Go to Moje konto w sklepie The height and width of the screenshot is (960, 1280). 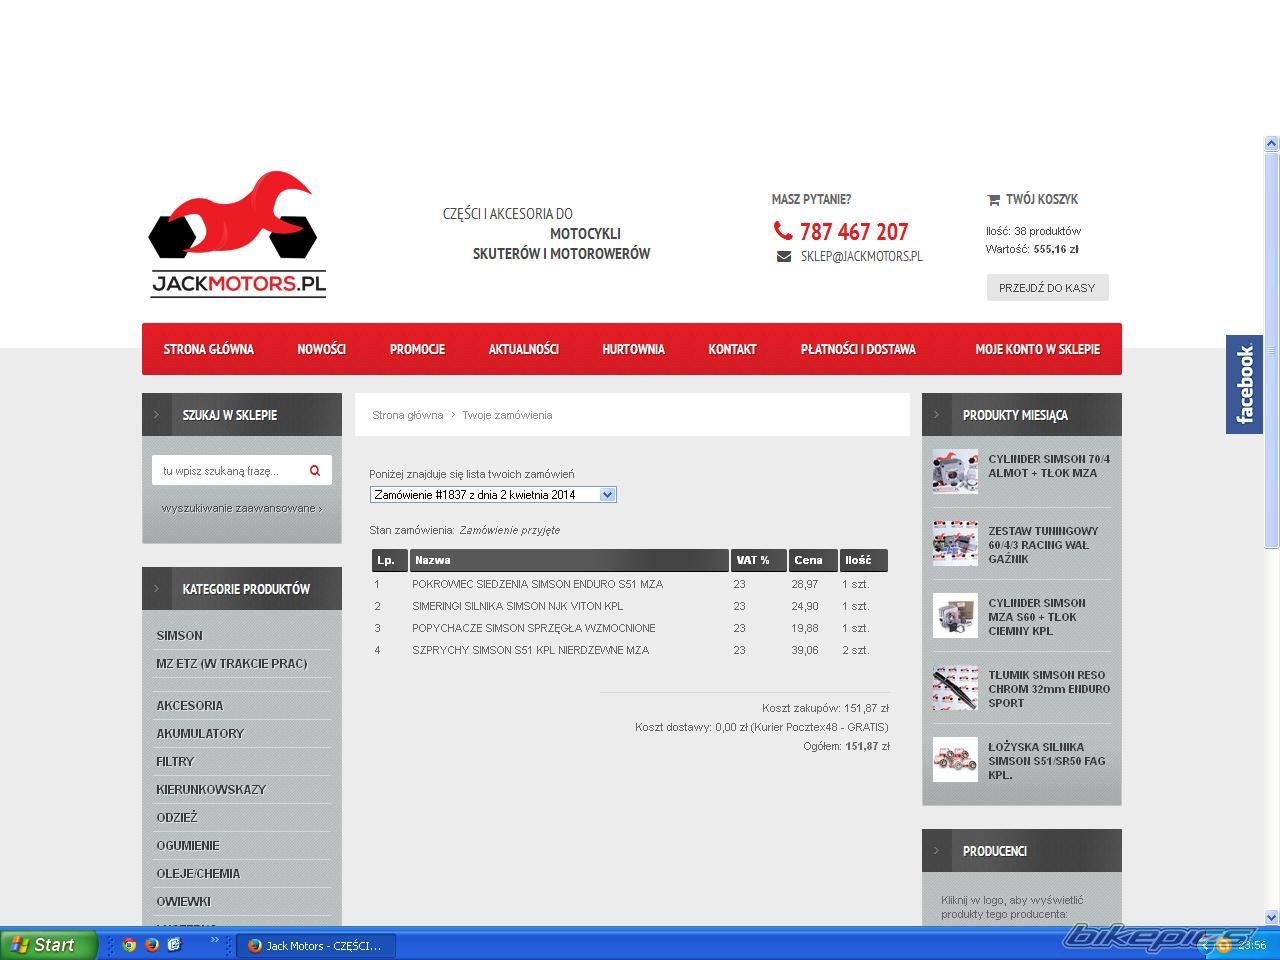click(1037, 349)
